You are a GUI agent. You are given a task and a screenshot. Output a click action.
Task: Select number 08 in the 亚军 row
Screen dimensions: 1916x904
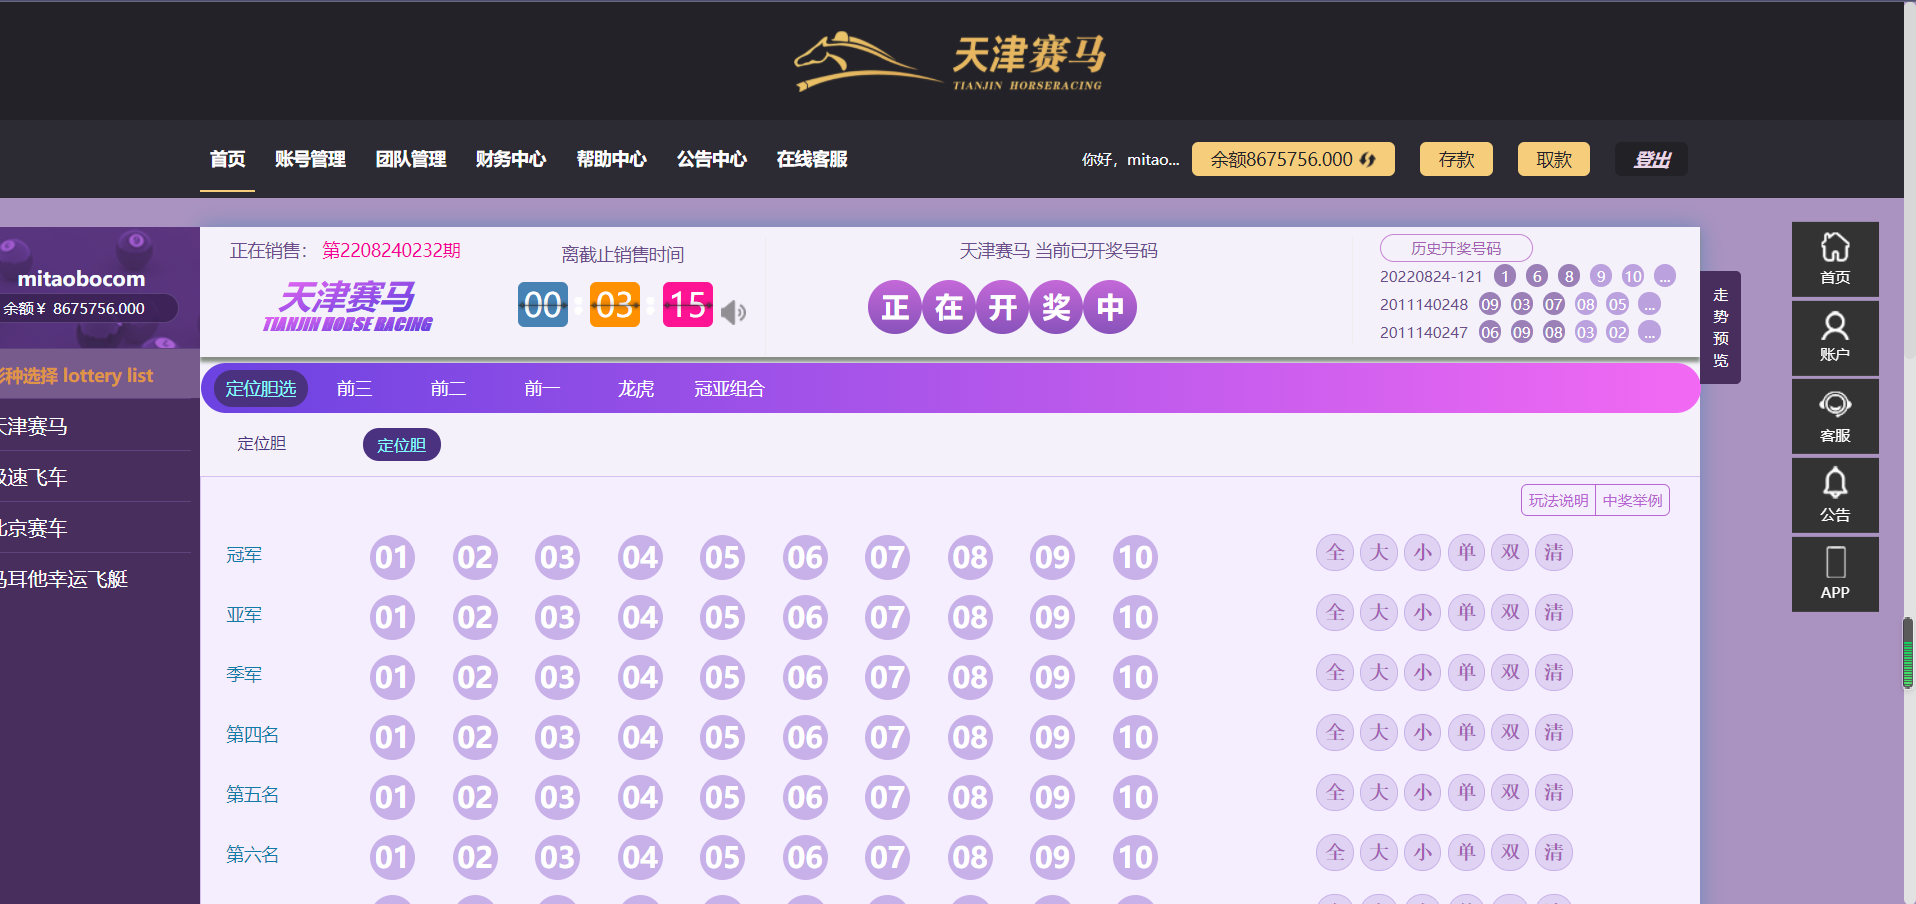point(969,617)
